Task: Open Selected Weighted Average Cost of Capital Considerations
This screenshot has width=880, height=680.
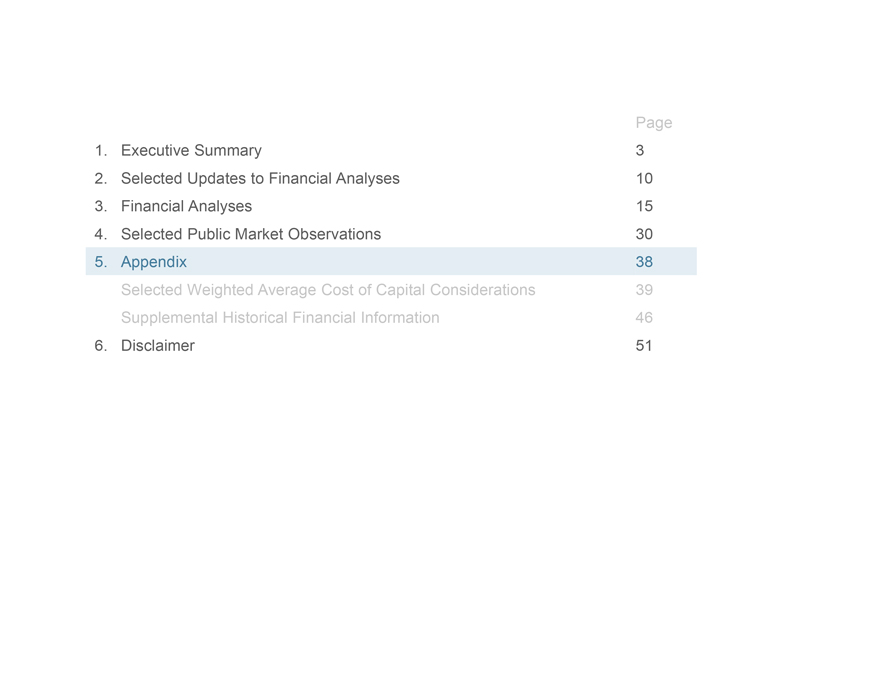Action: click(x=328, y=291)
